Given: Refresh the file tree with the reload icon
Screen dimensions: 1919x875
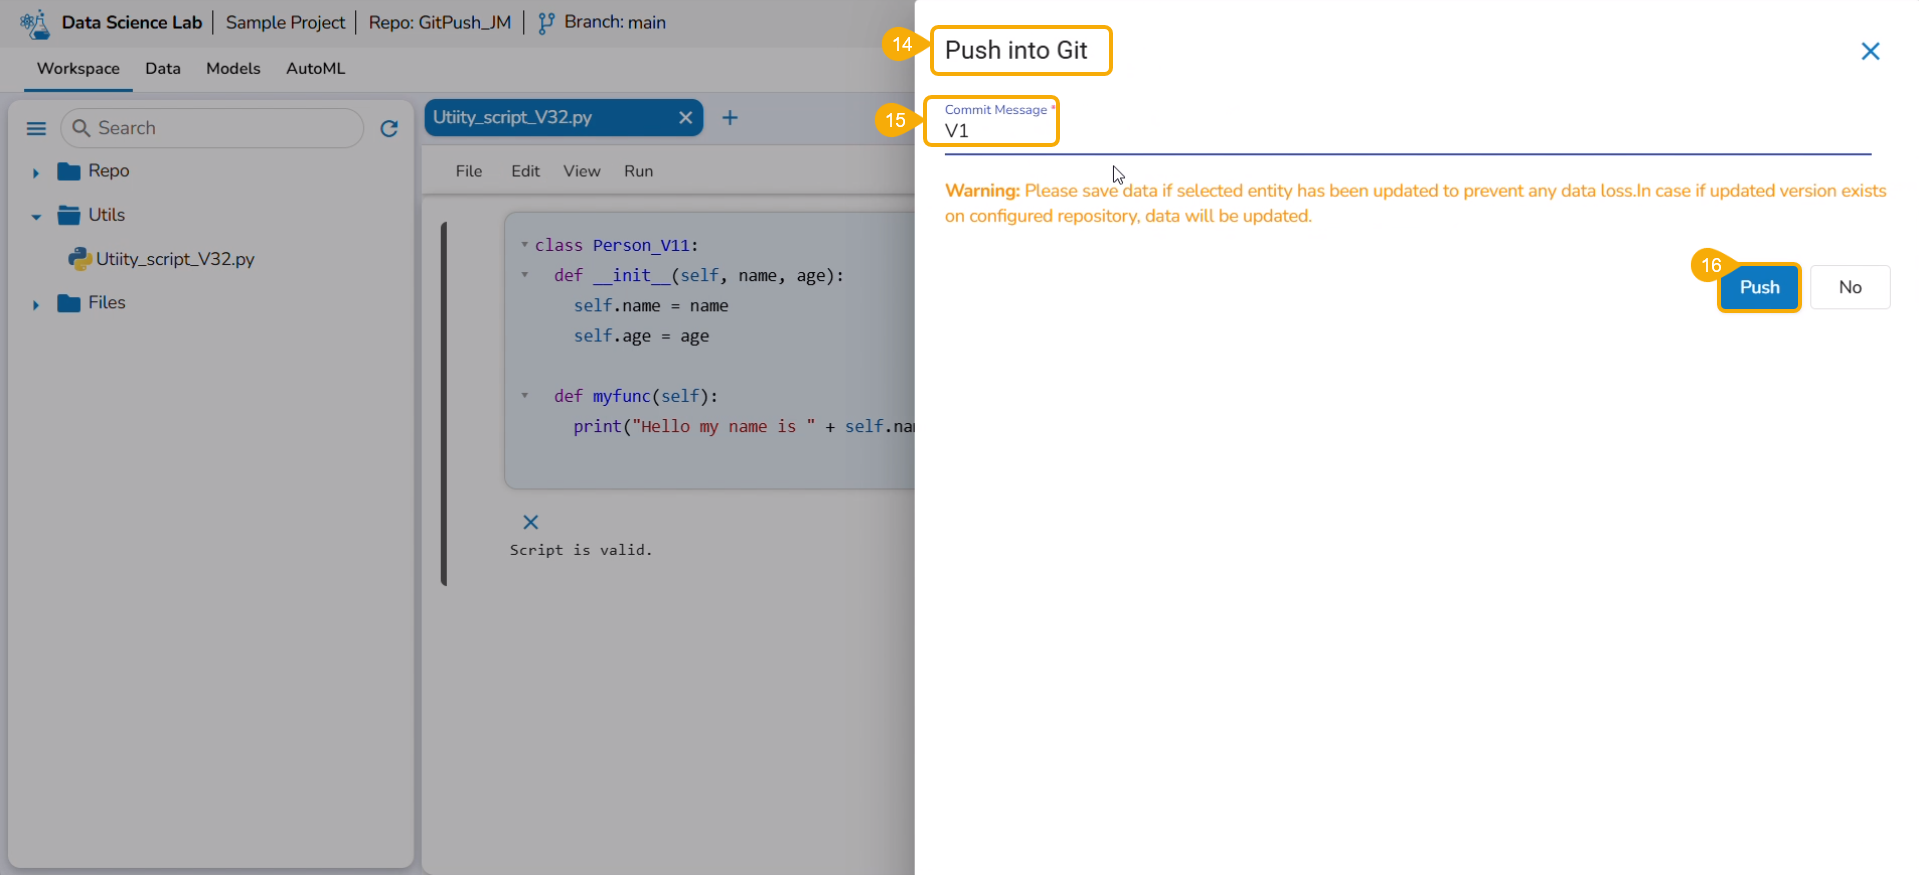Looking at the screenshot, I should pos(389,128).
